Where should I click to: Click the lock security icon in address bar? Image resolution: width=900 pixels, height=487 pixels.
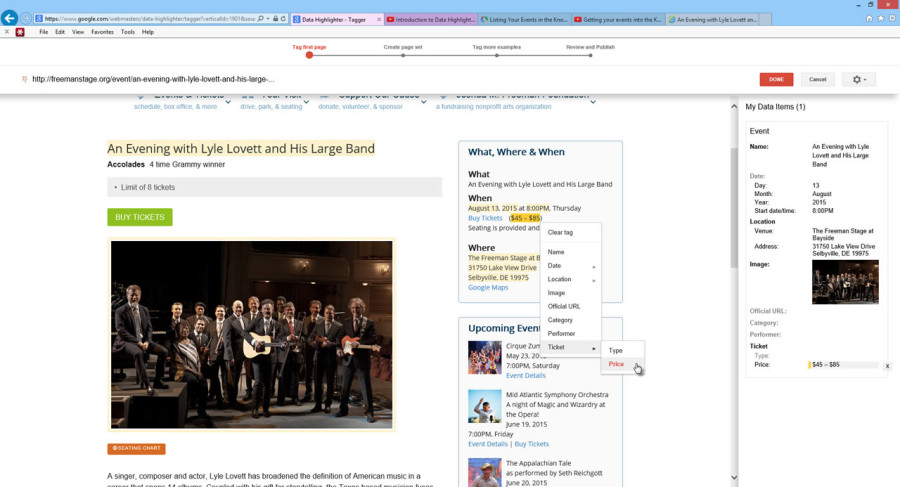276,19
